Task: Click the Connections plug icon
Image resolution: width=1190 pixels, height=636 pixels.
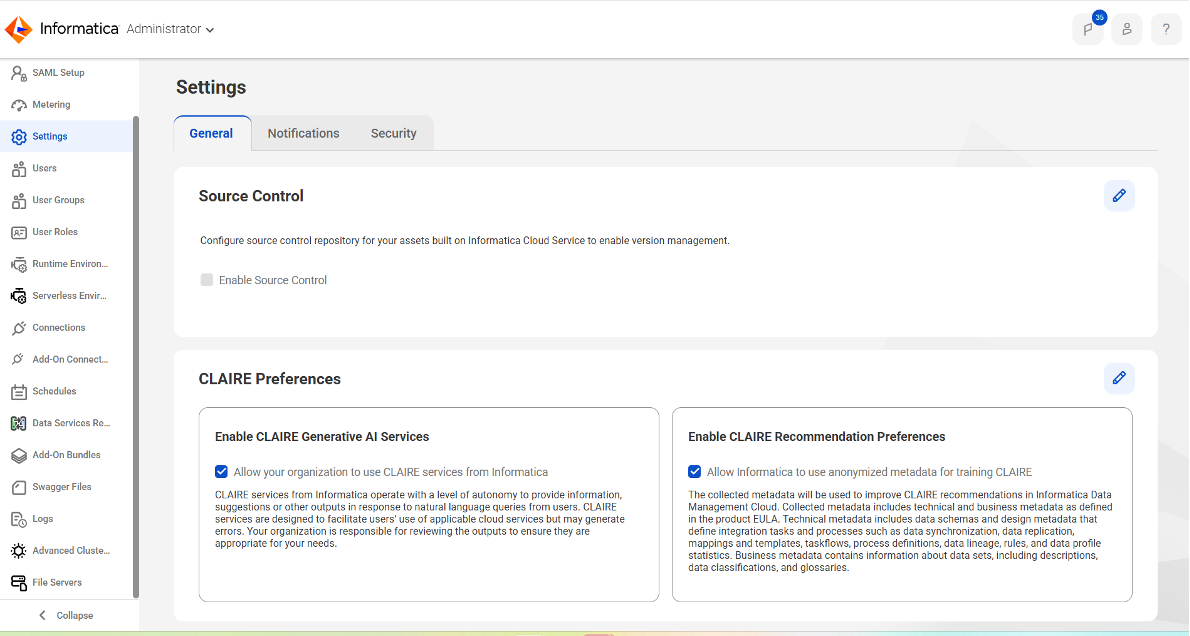Action: (18, 328)
